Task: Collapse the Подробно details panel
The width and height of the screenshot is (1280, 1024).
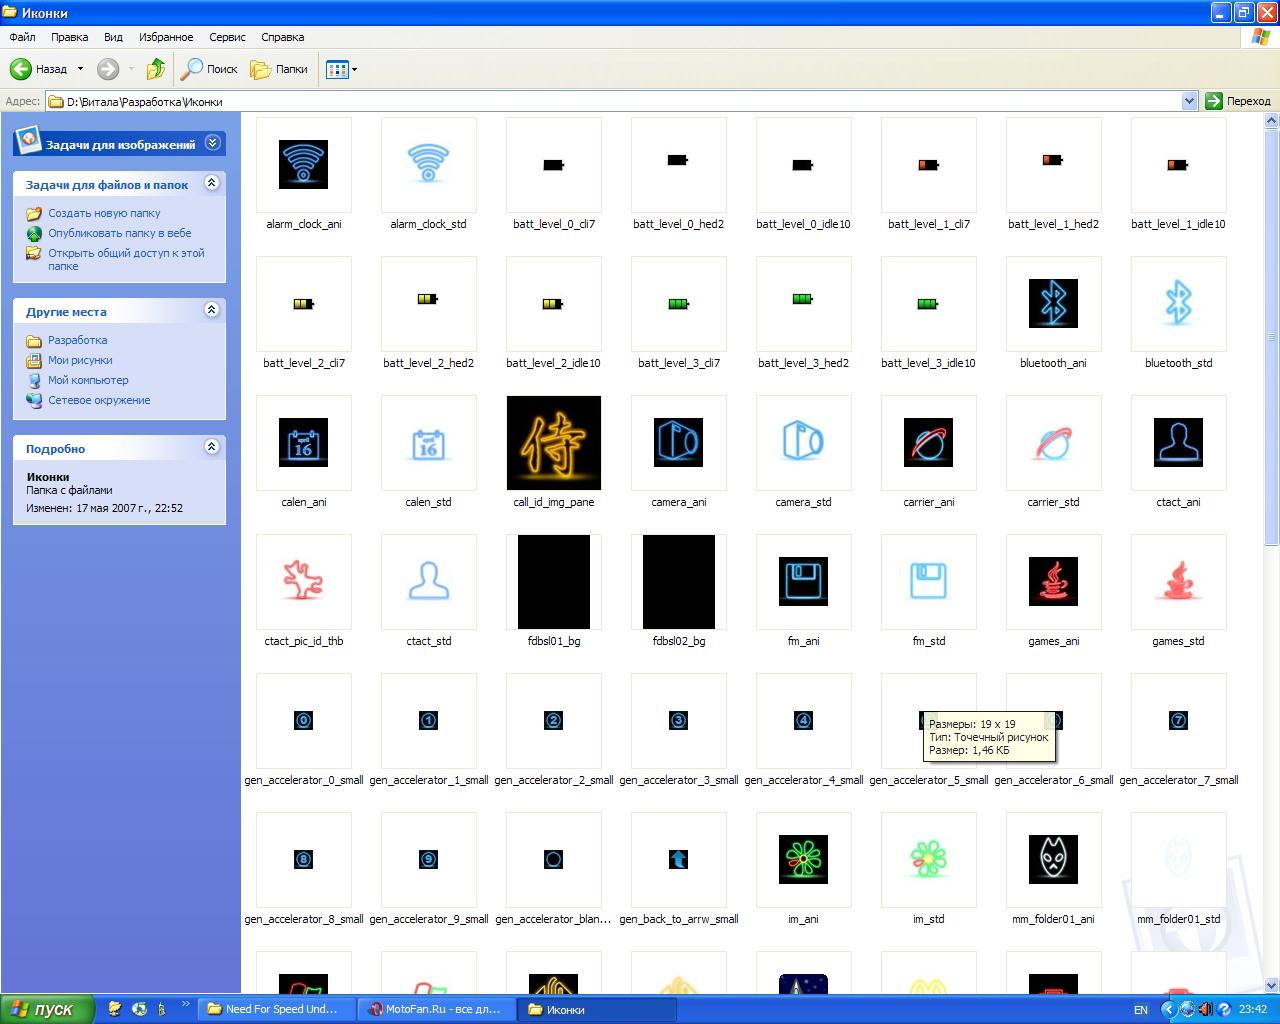Action: pos(211,447)
